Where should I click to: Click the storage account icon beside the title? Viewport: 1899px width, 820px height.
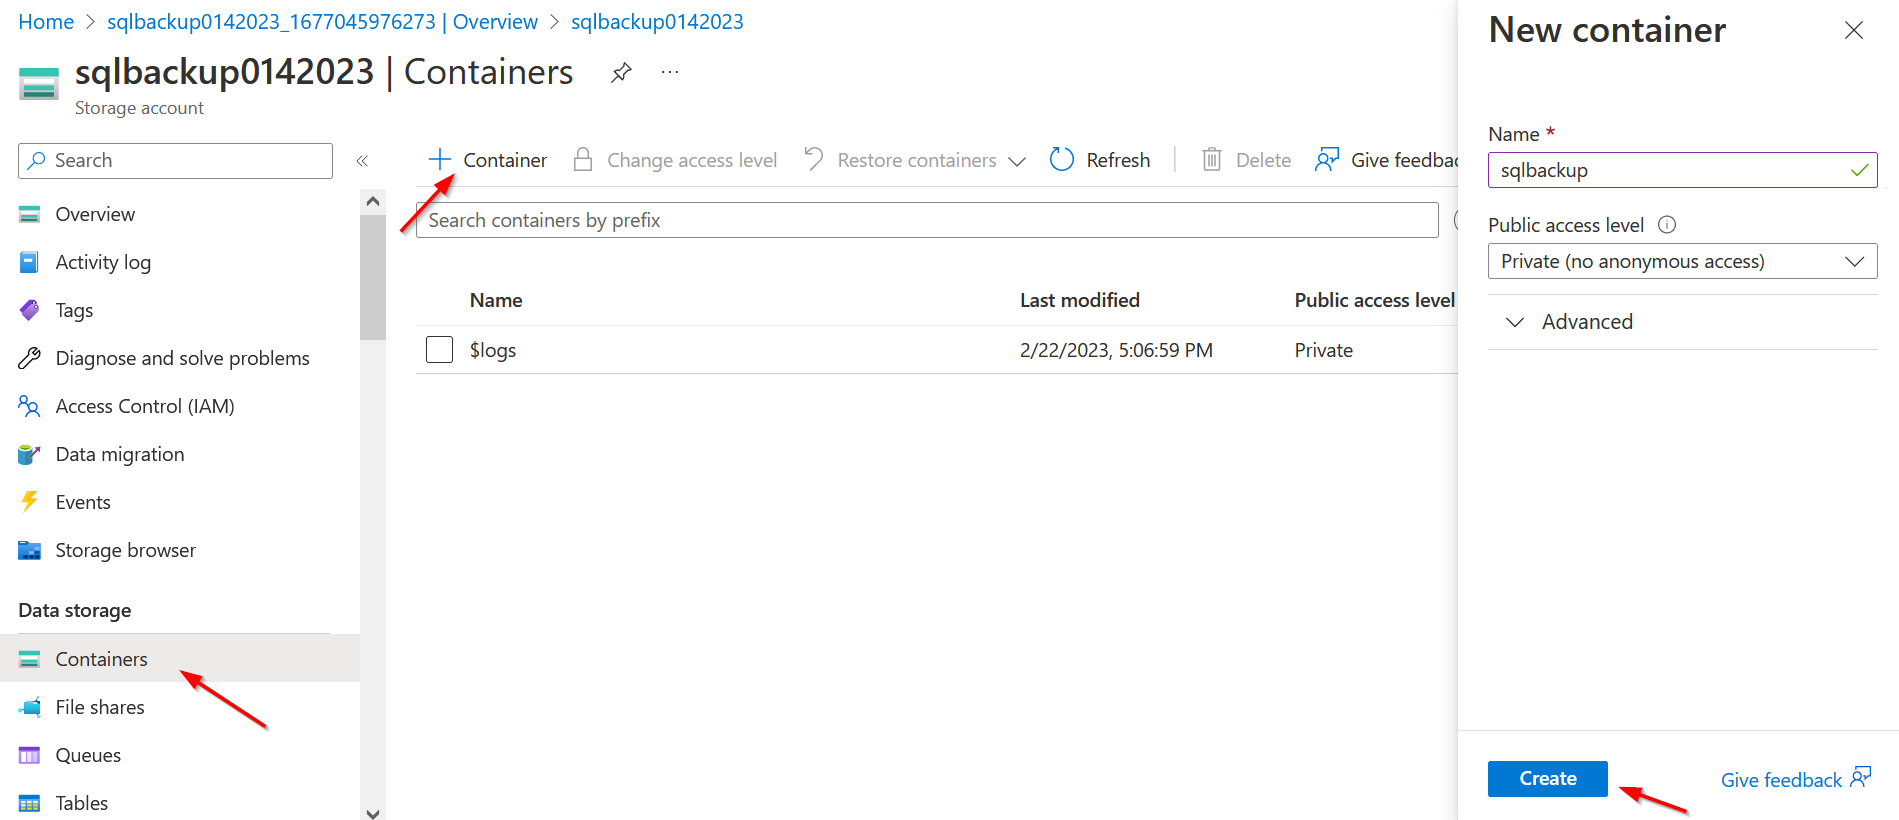click(39, 83)
